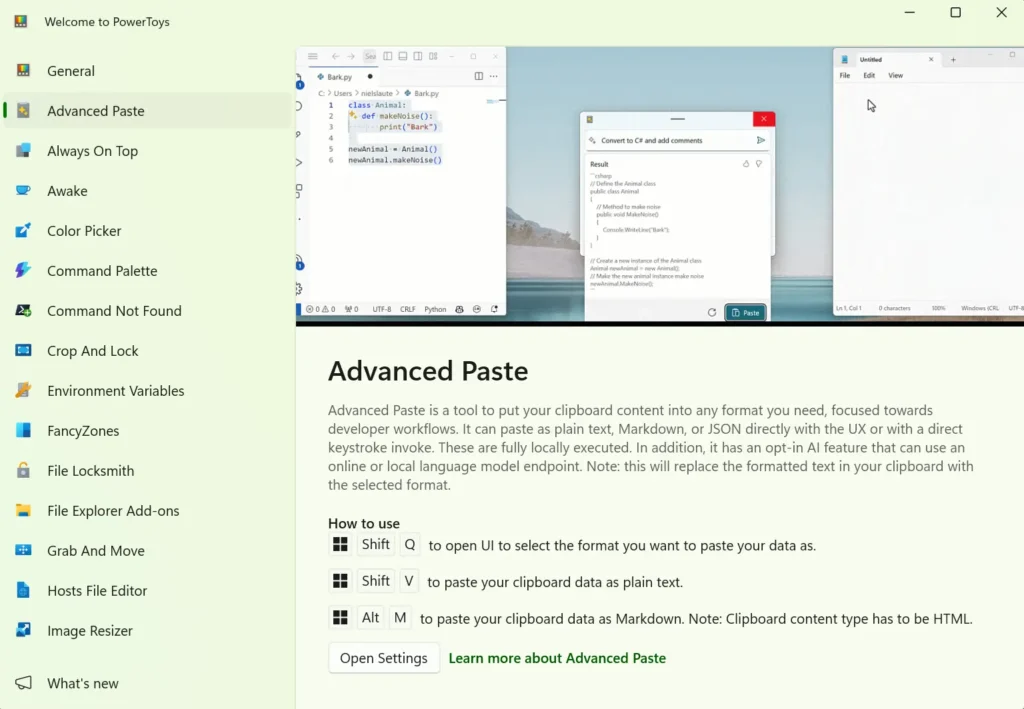The width and height of the screenshot is (1024, 709).
Task: Open File Explorer Add-ons page
Action: click(x=148, y=511)
